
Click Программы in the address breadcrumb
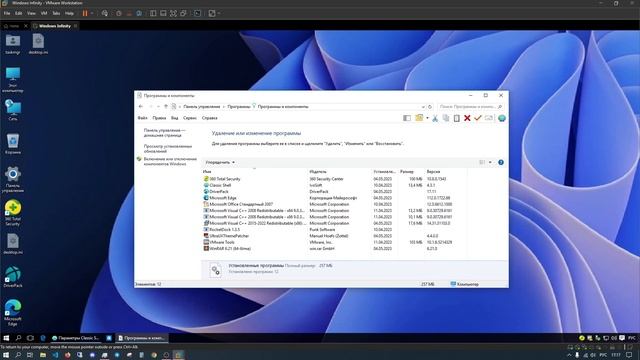239,107
